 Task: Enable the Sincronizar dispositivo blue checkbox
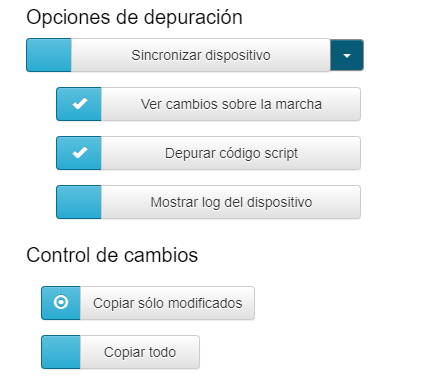[49, 55]
